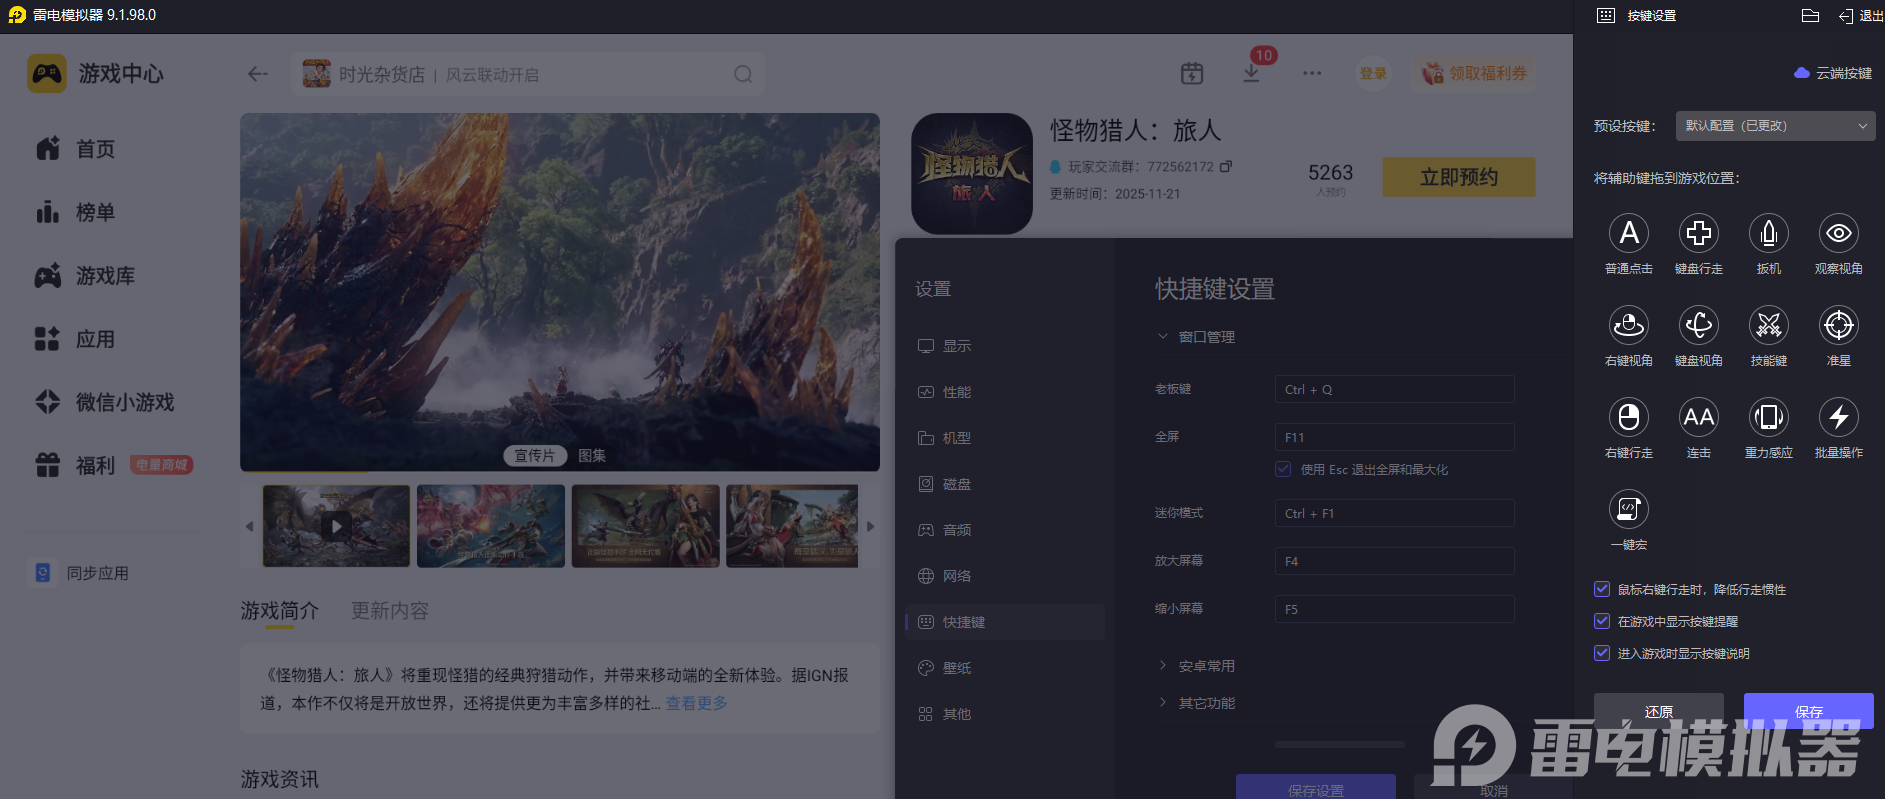The width and height of the screenshot is (1885, 799).
Task: Select the 键盘视角 (keyboard view) icon
Action: click(1699, 325)
